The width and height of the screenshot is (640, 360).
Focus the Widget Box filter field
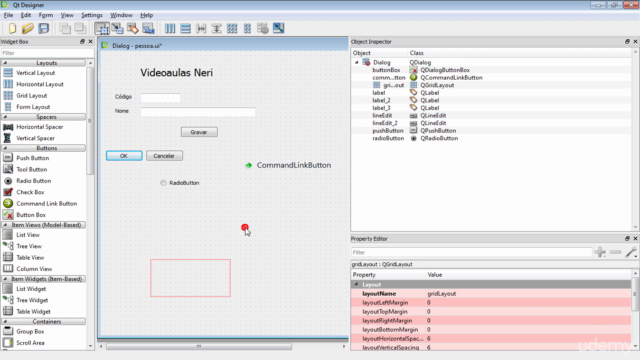coord(47,53)
